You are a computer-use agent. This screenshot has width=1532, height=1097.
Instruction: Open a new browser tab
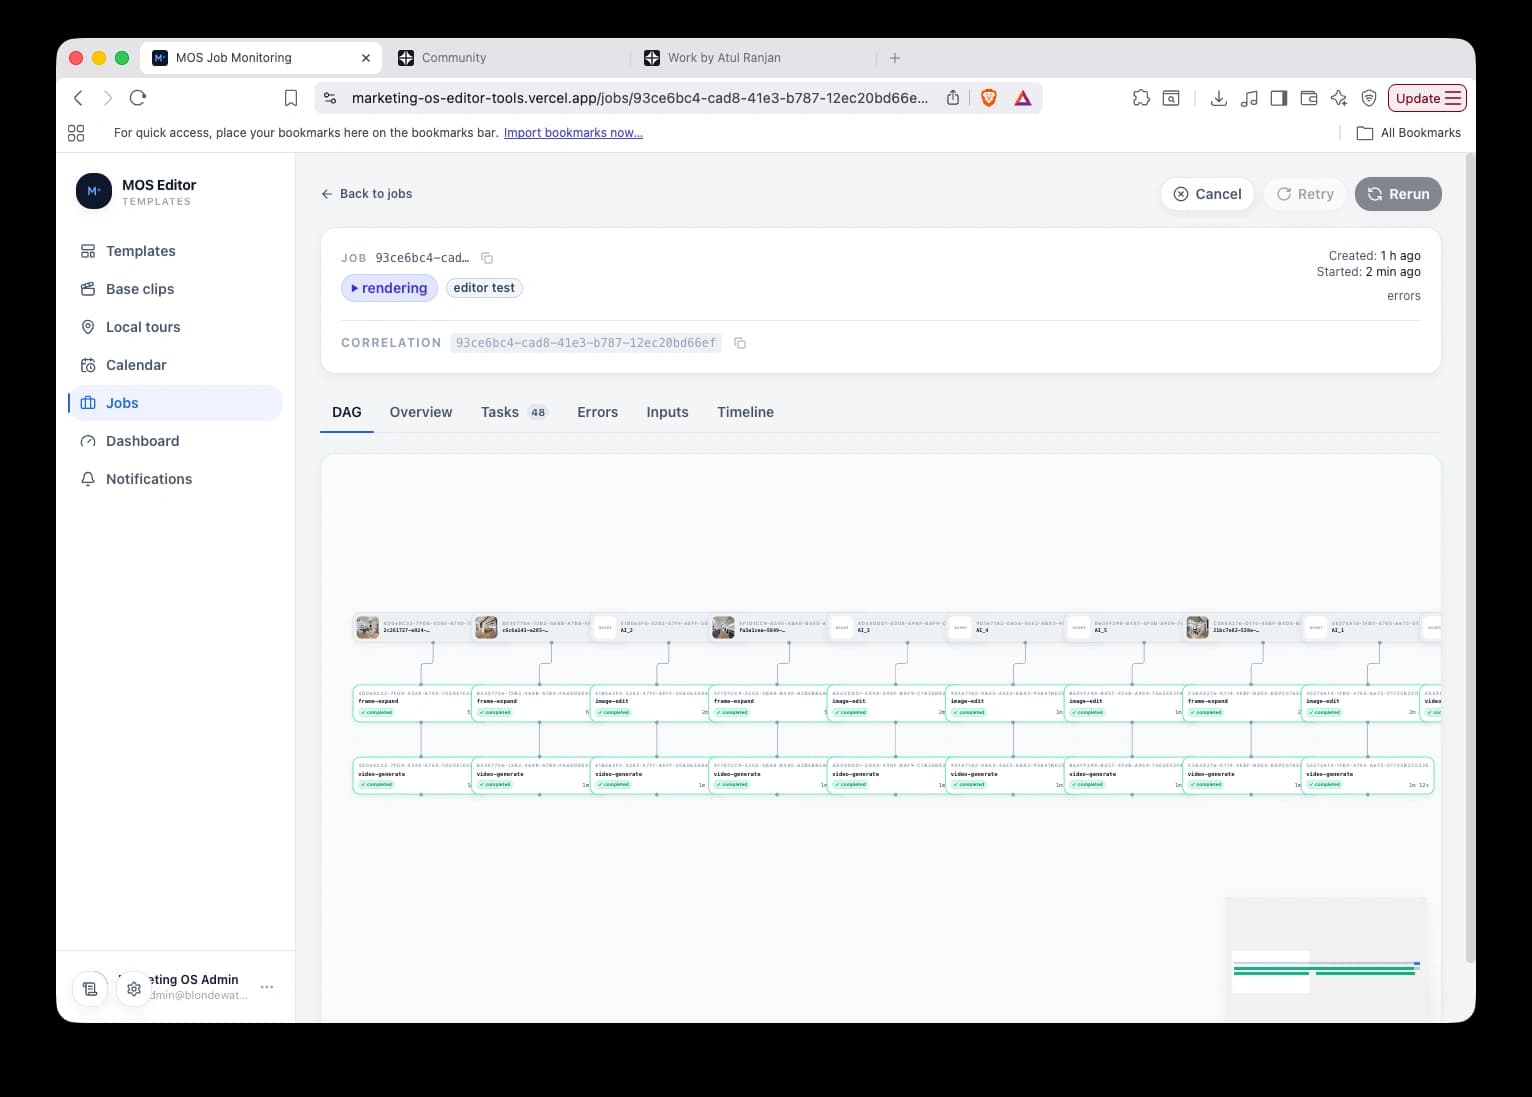[895, 58]
